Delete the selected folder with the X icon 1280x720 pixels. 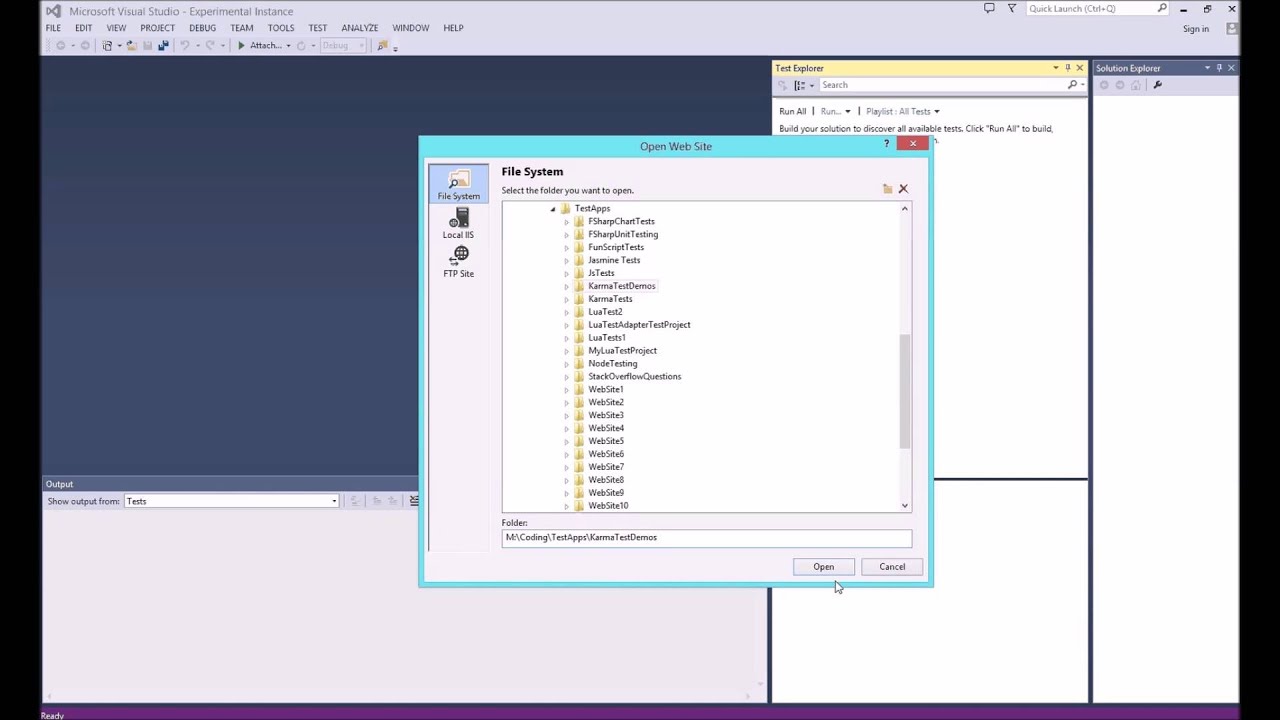[x=903, y=189]
